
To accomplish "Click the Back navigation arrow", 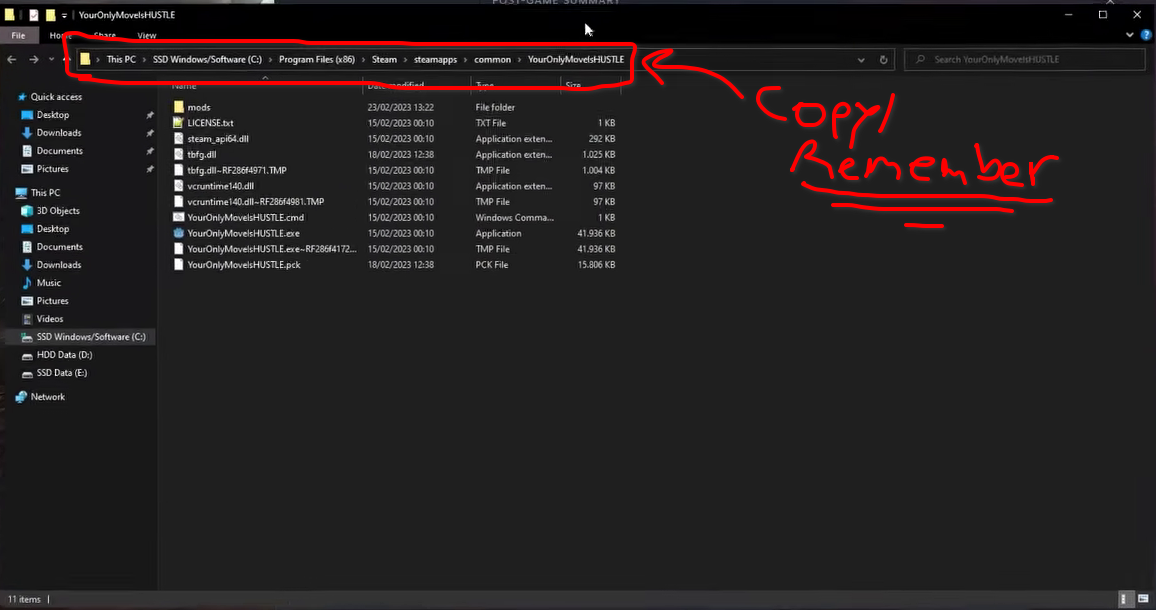I will [x=12, y=59].
